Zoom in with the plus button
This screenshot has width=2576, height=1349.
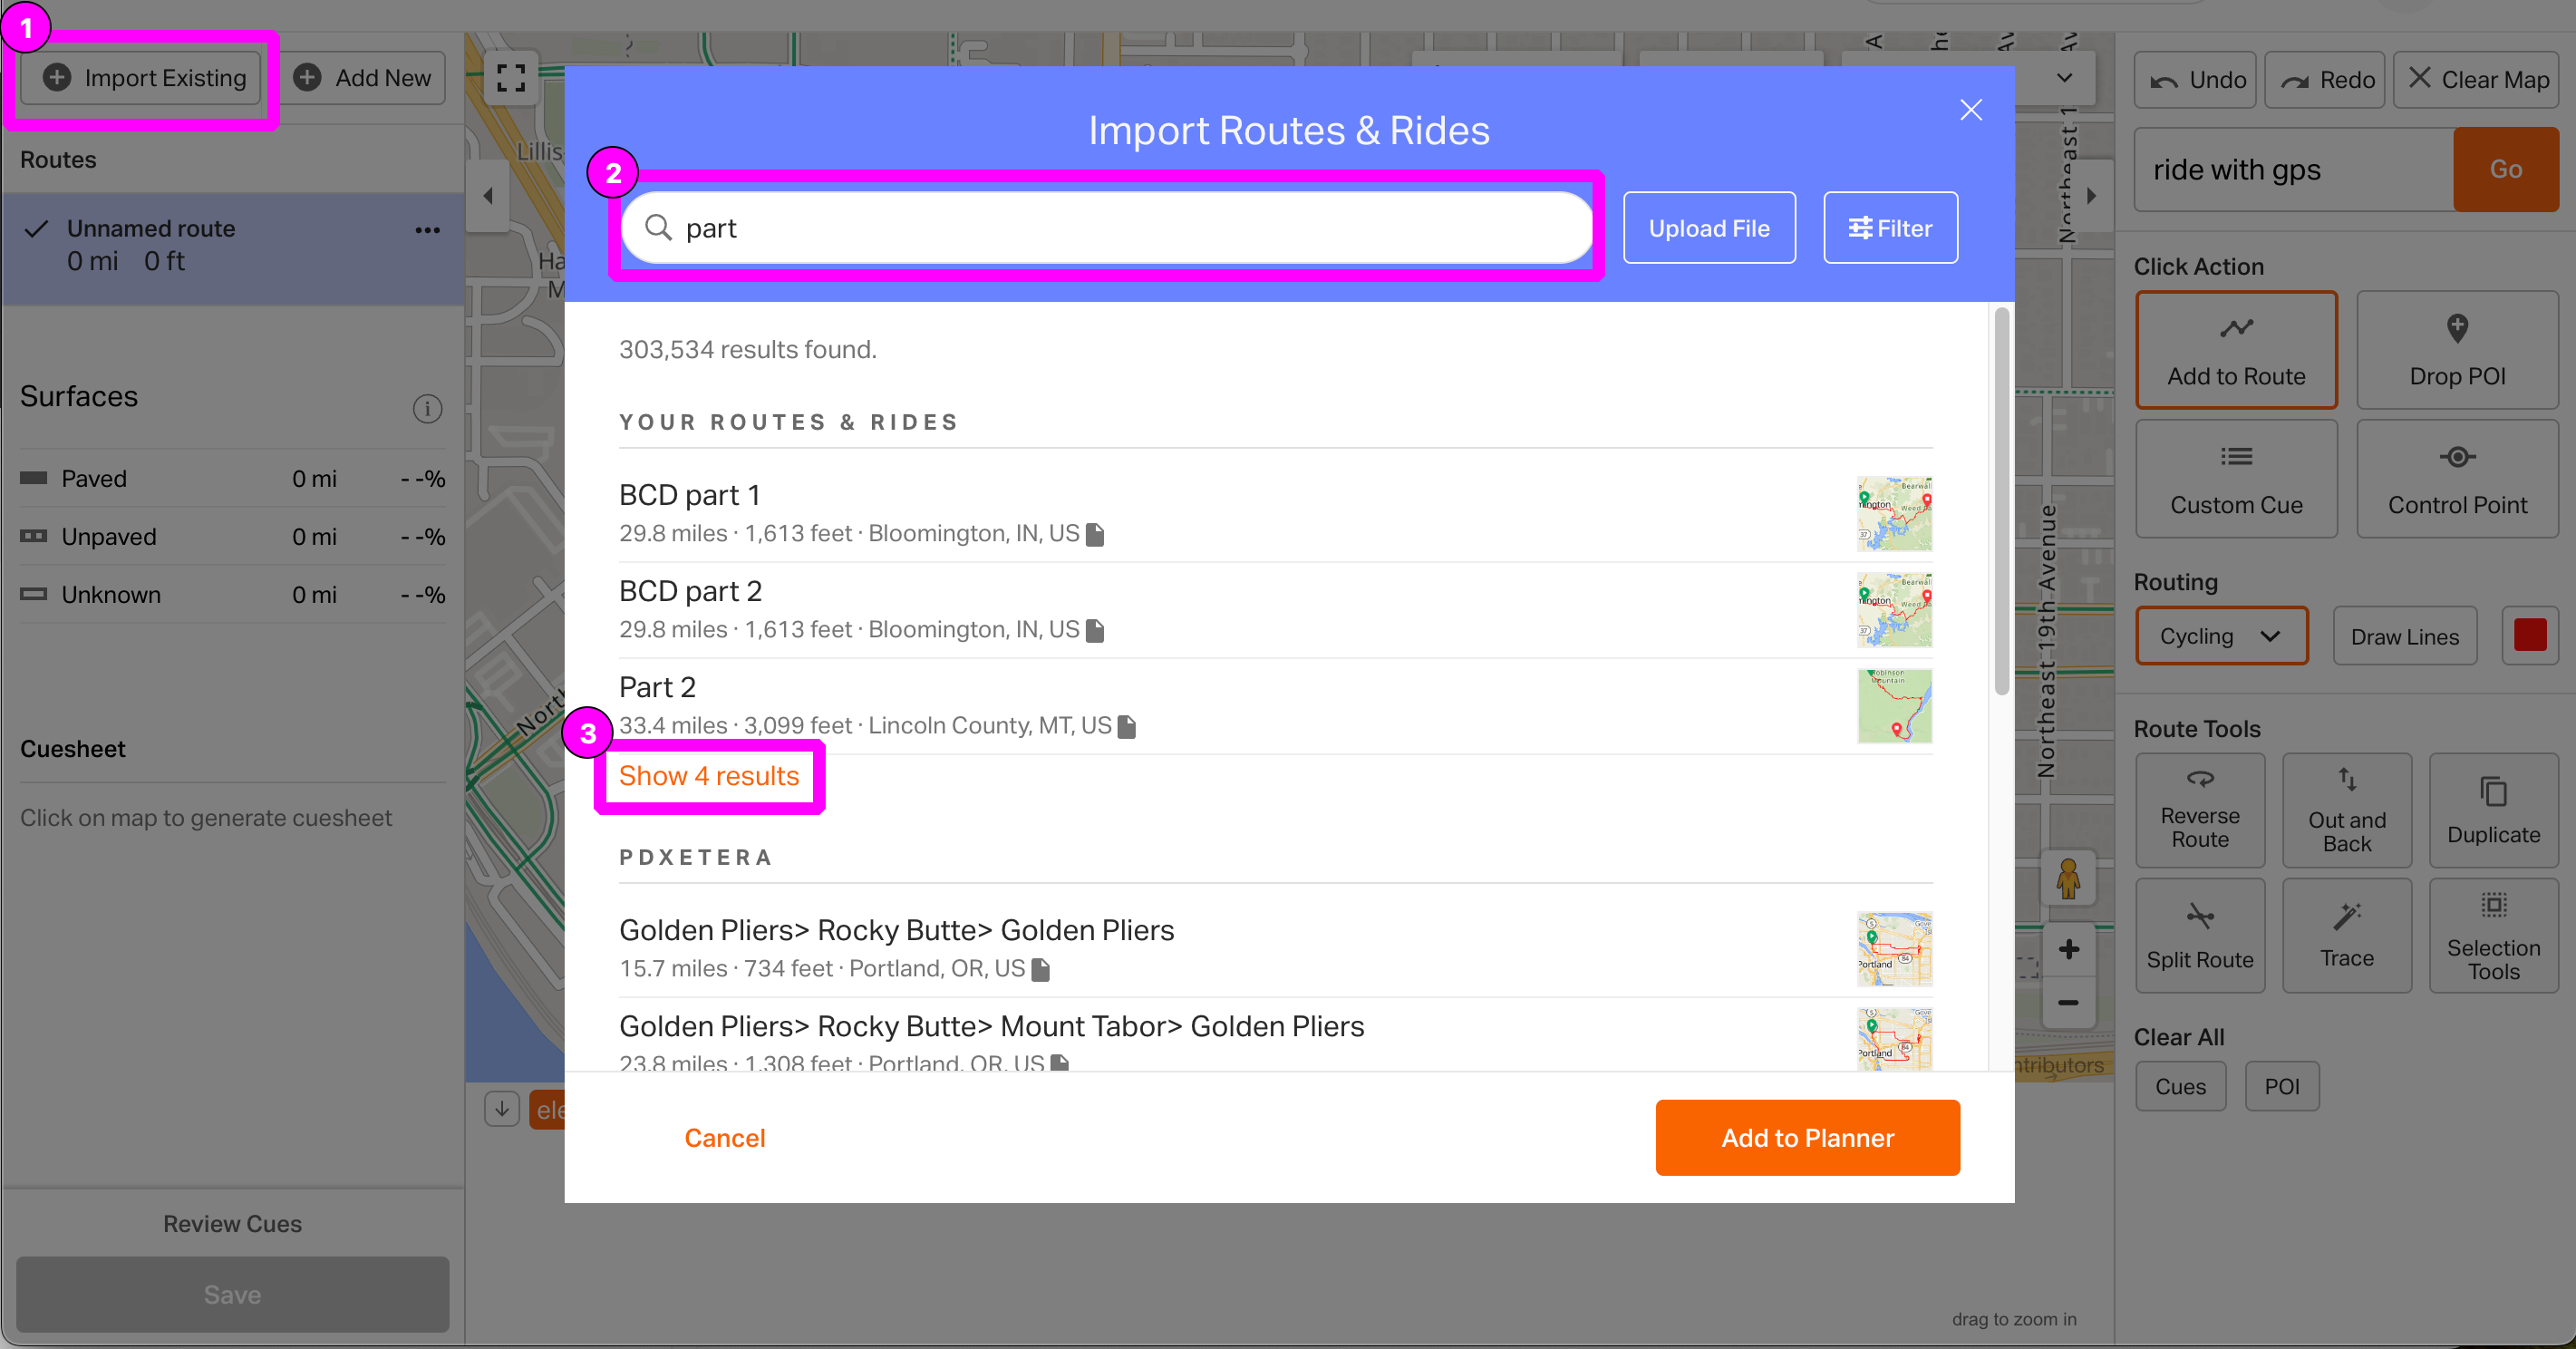[2068, 949]
